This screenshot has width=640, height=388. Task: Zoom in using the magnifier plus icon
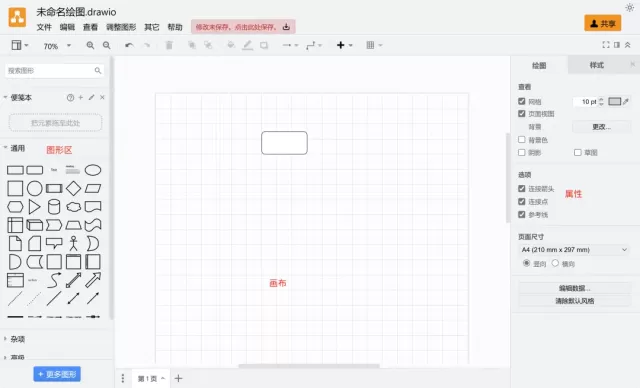pyautogui.click(x=90, y=45)
